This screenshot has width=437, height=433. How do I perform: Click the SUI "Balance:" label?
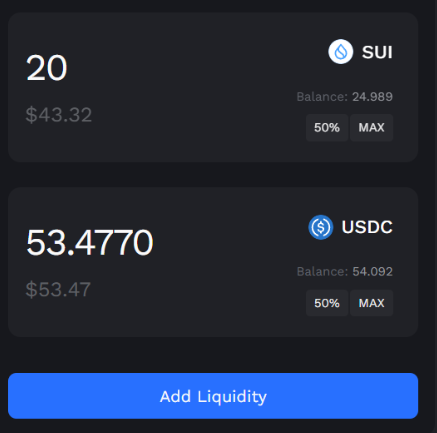tap(322, 97)
